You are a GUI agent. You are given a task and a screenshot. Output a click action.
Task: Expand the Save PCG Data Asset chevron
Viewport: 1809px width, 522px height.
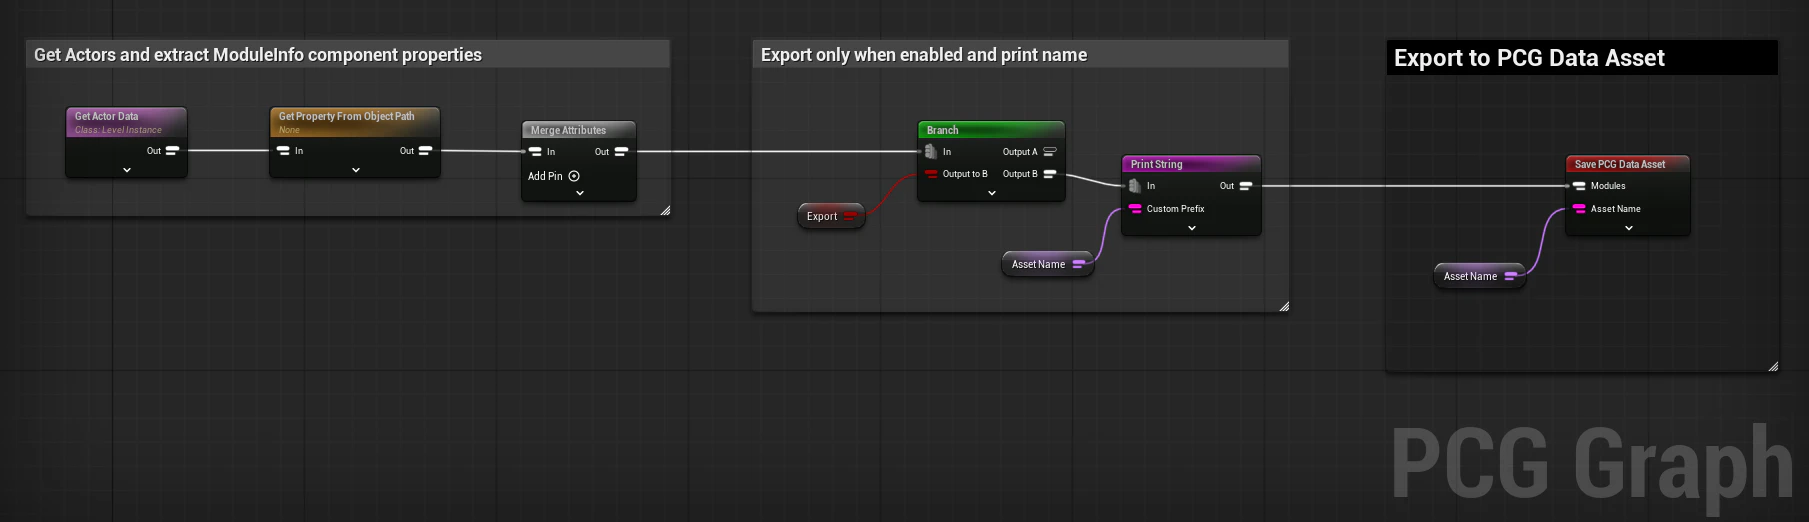click(x=1629, y=228)
